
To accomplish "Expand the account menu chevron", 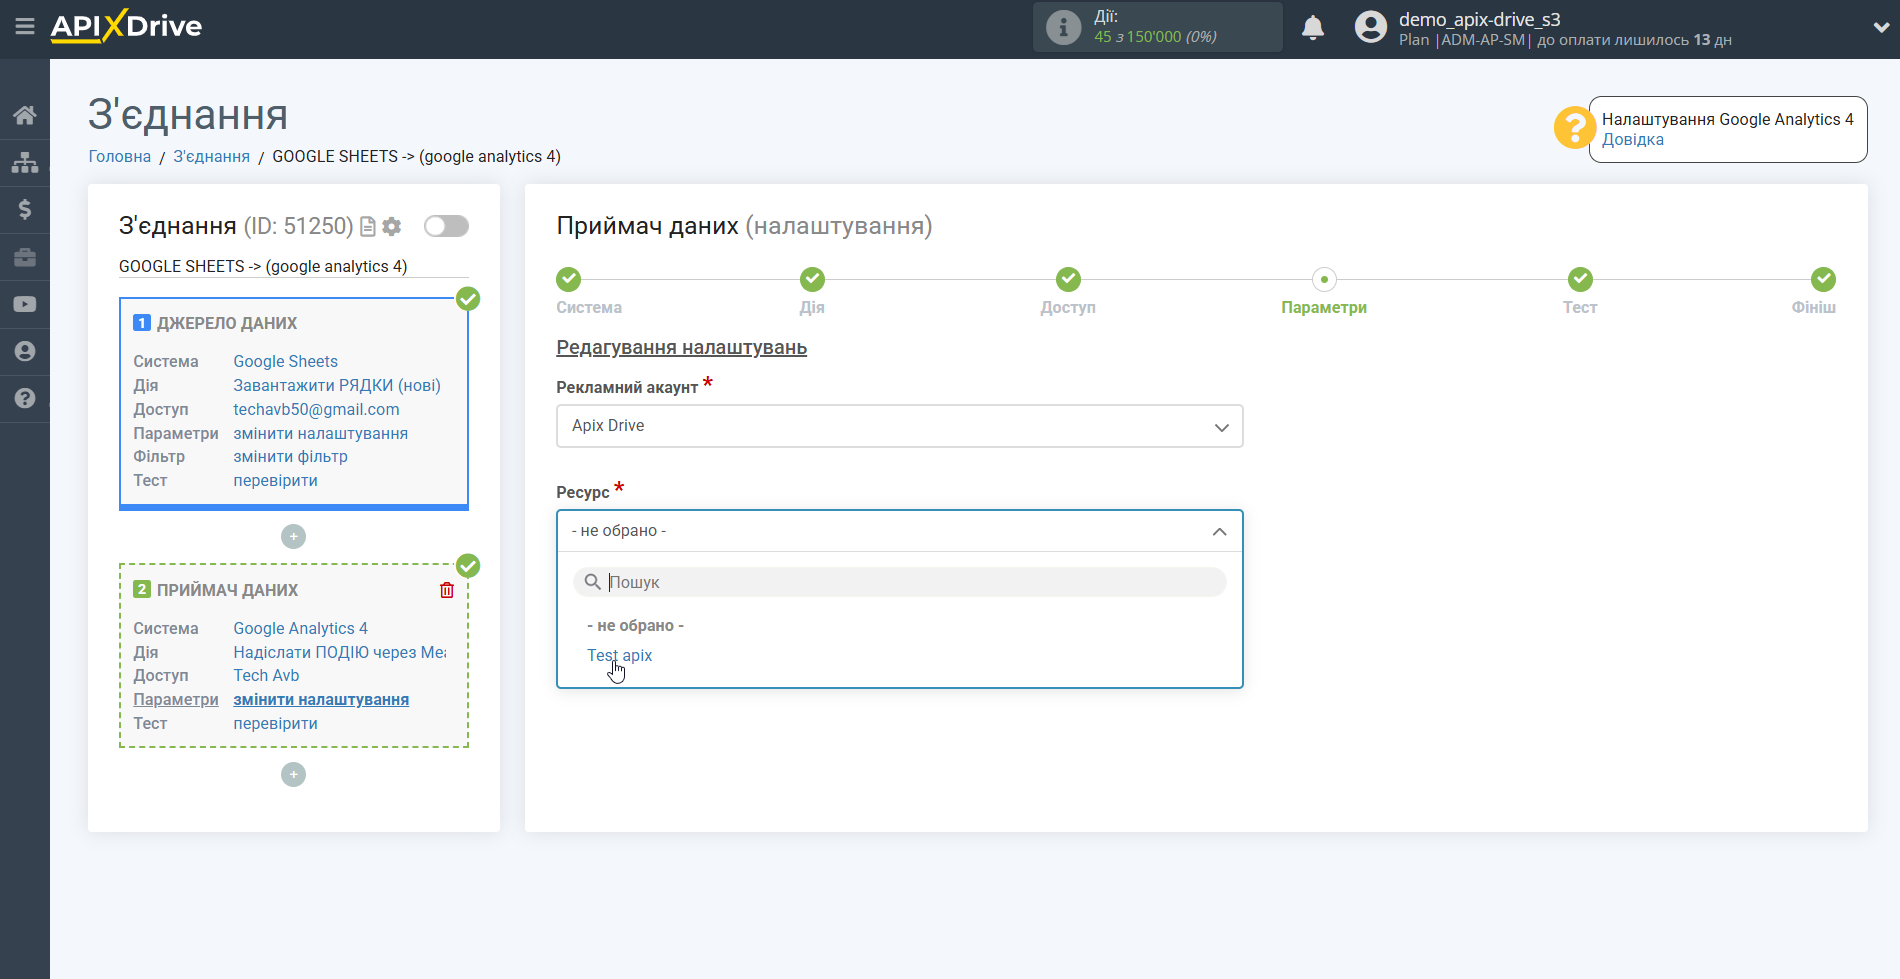I will (1880, 28).
